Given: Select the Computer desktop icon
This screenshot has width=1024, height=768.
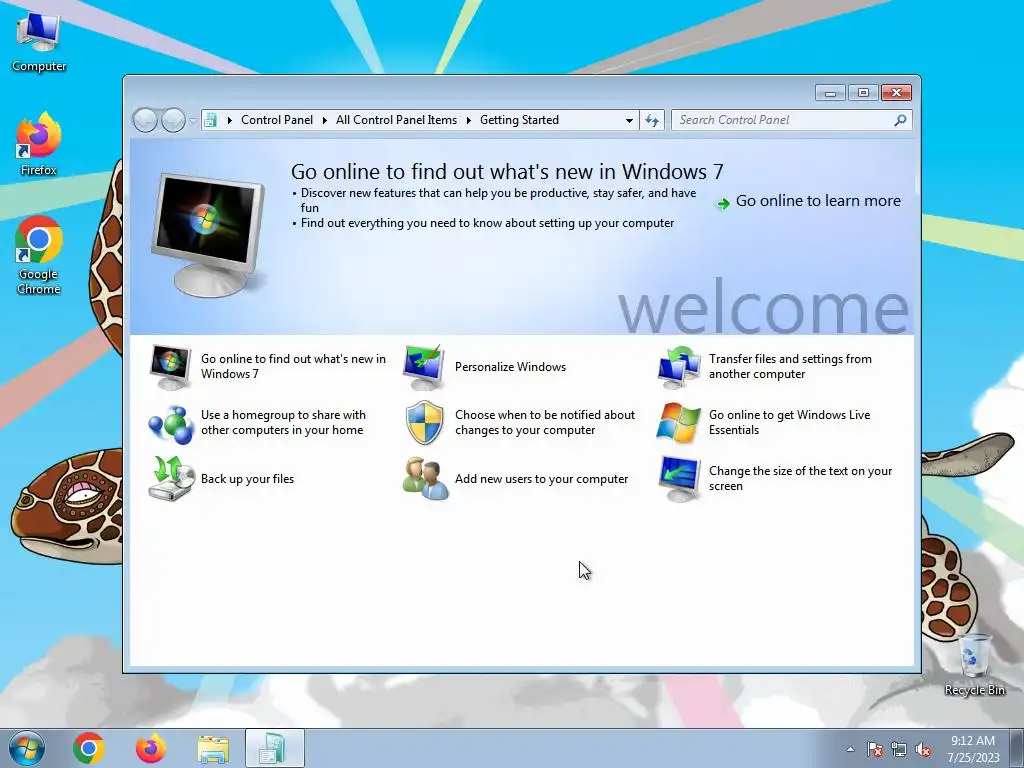Looking at the screenshot, I should click(39, 42).
